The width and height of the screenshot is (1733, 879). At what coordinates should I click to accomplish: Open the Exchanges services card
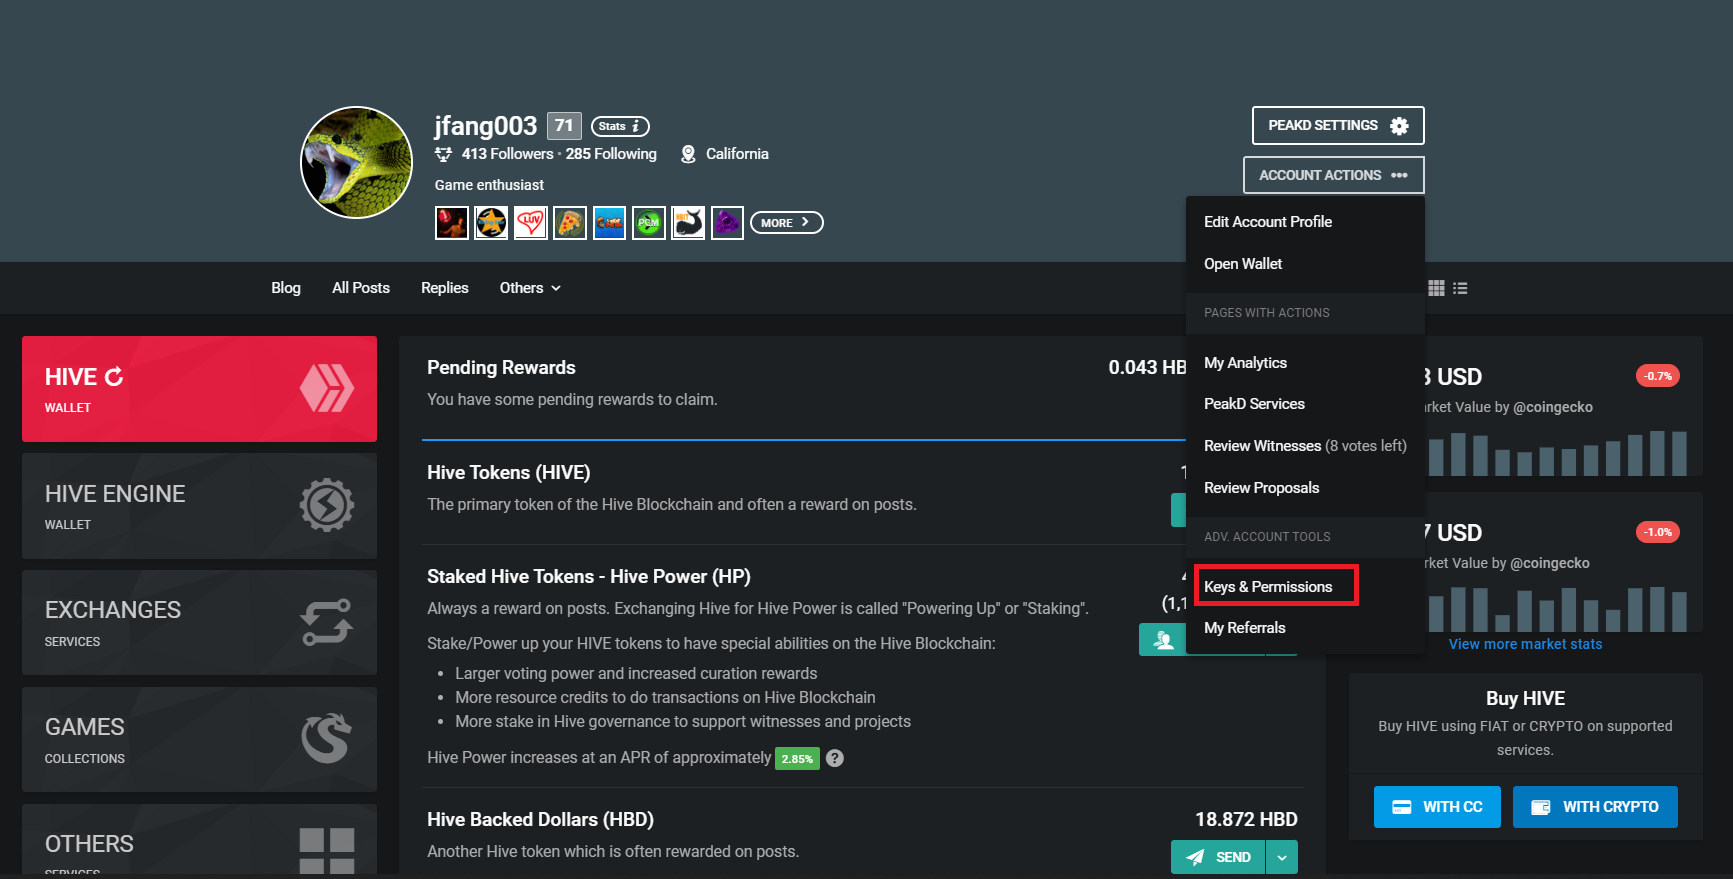tap(199, 623)
